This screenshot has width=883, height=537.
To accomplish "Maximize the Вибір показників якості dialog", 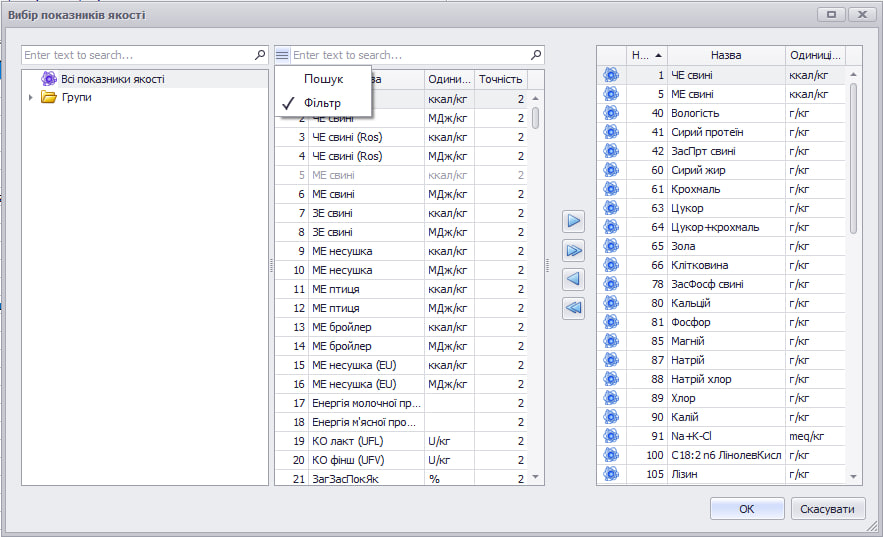I will coord(831,15).
